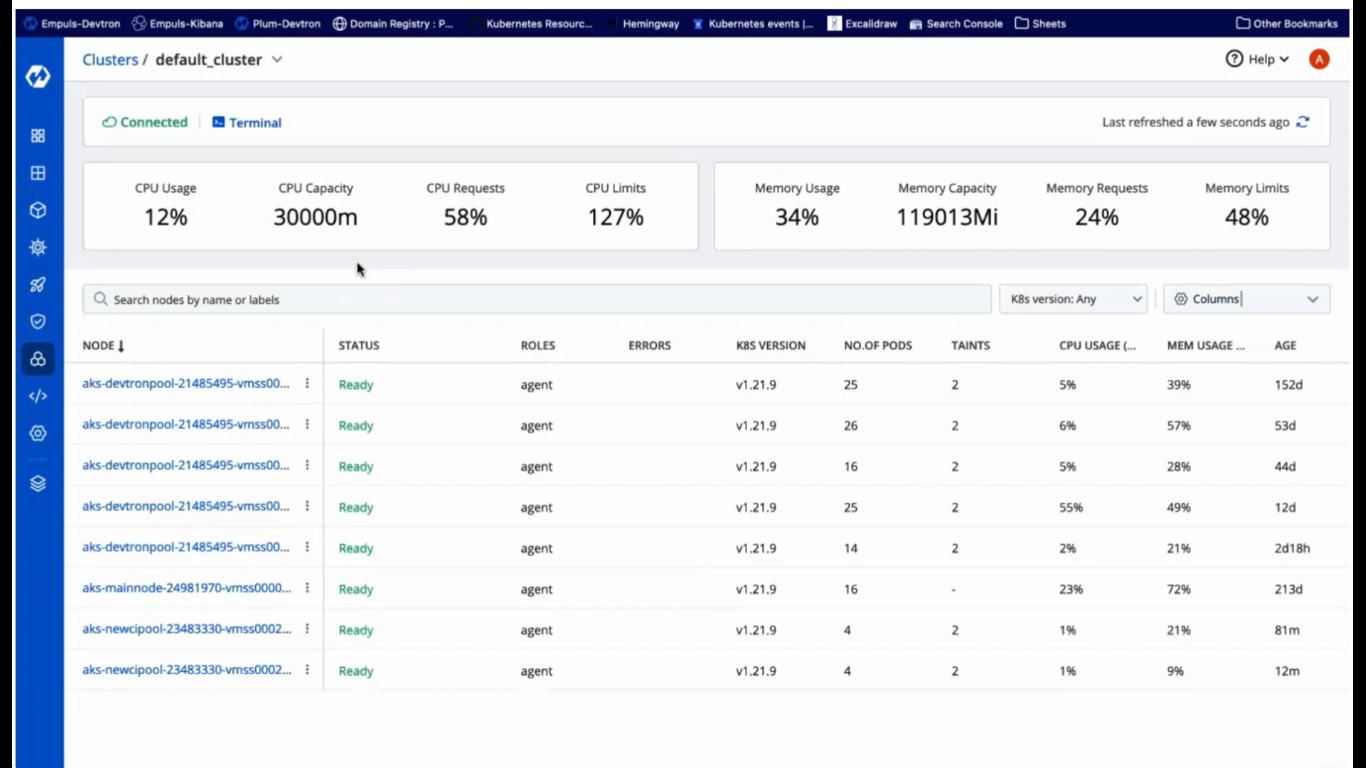
Task: Go to Clusters via breadcrumb link
Action: (110, 60)
